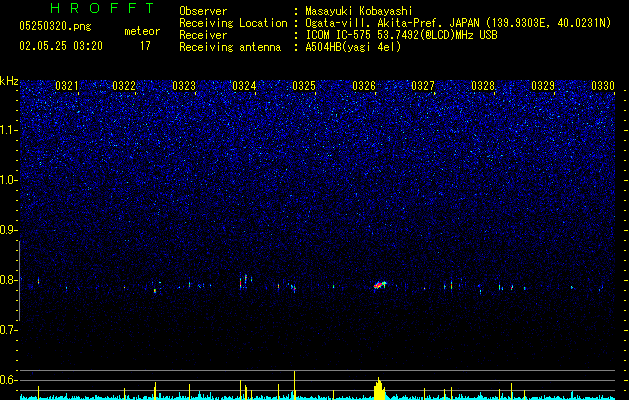Image resolution: width=629 pixels, height=400 pixels.
Task: Click the tall yellow spike below 0325
Action: tap(294, 385)
